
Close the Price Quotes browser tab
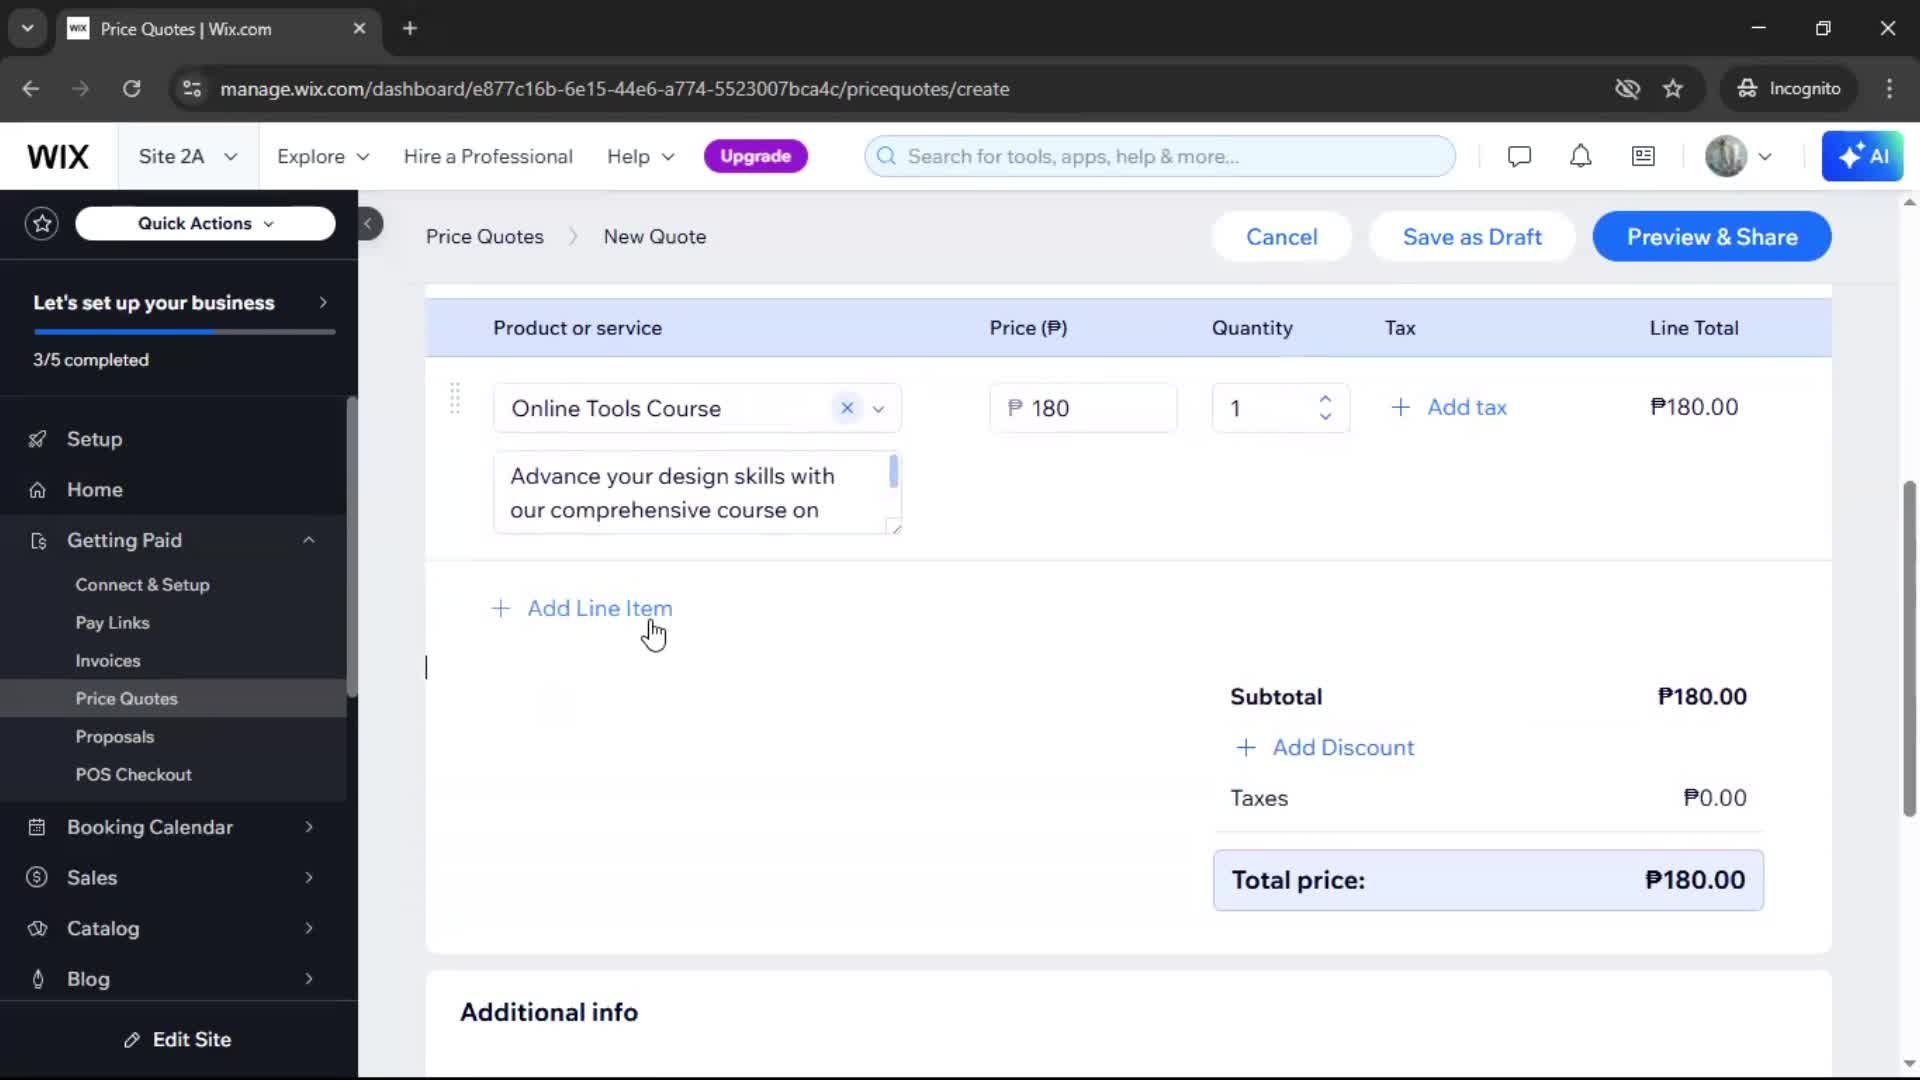pos(359,29)
